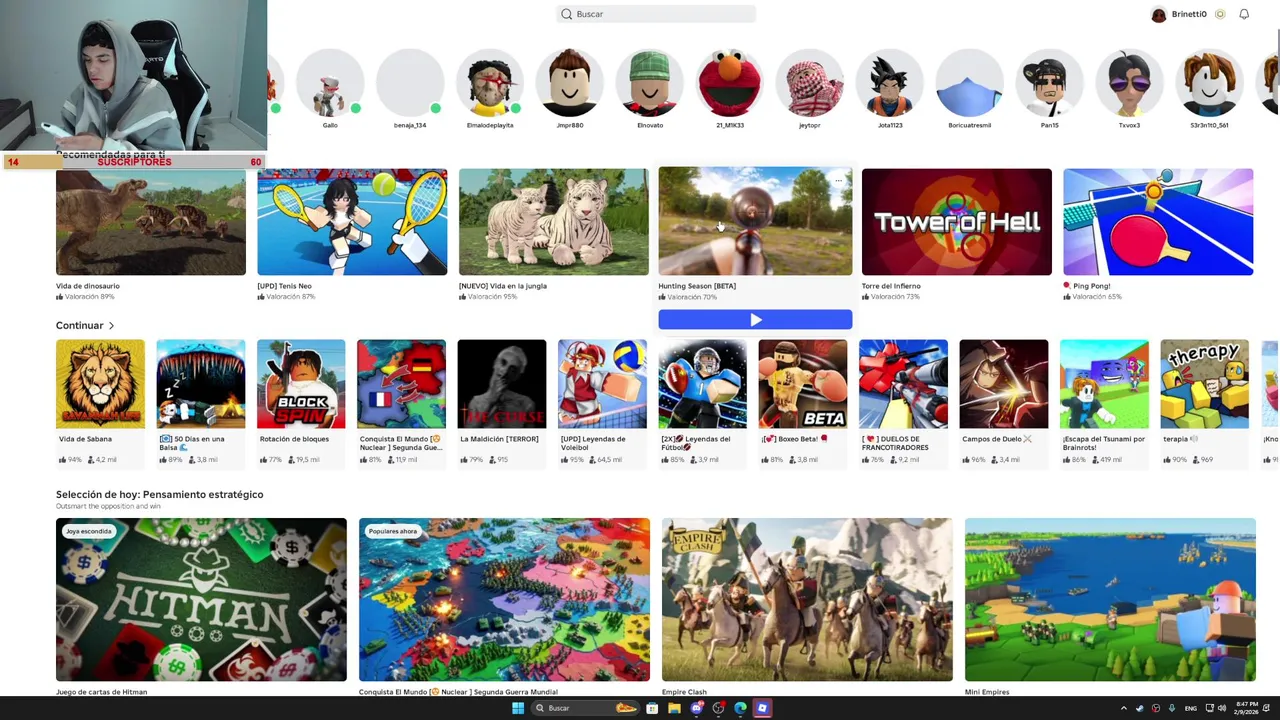This screenshot has height=720, width=1280.
Task: Play Hunting Season with the blue play button
Action: coord(755,319)
